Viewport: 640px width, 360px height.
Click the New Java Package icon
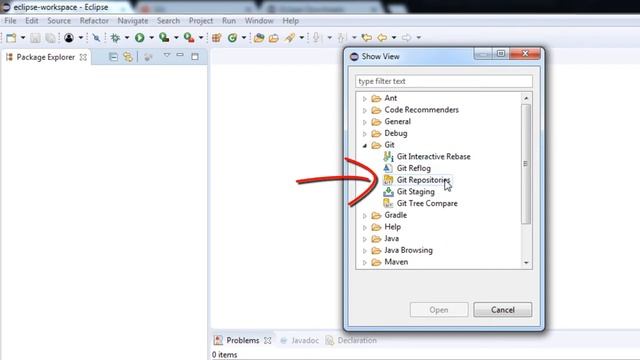tap(216, 38)
